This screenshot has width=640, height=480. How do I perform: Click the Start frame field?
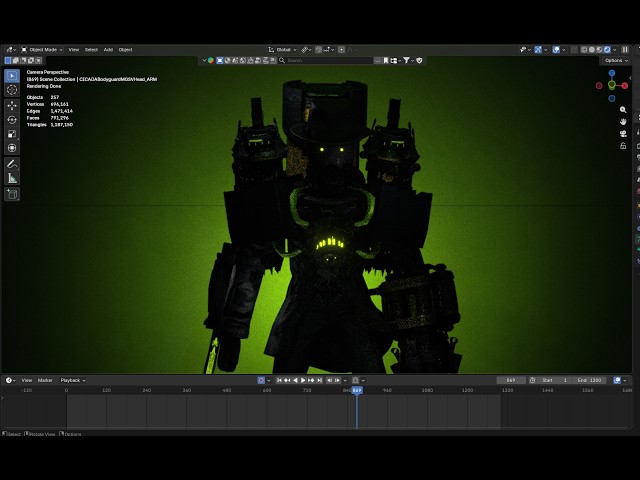pos(554,380)
